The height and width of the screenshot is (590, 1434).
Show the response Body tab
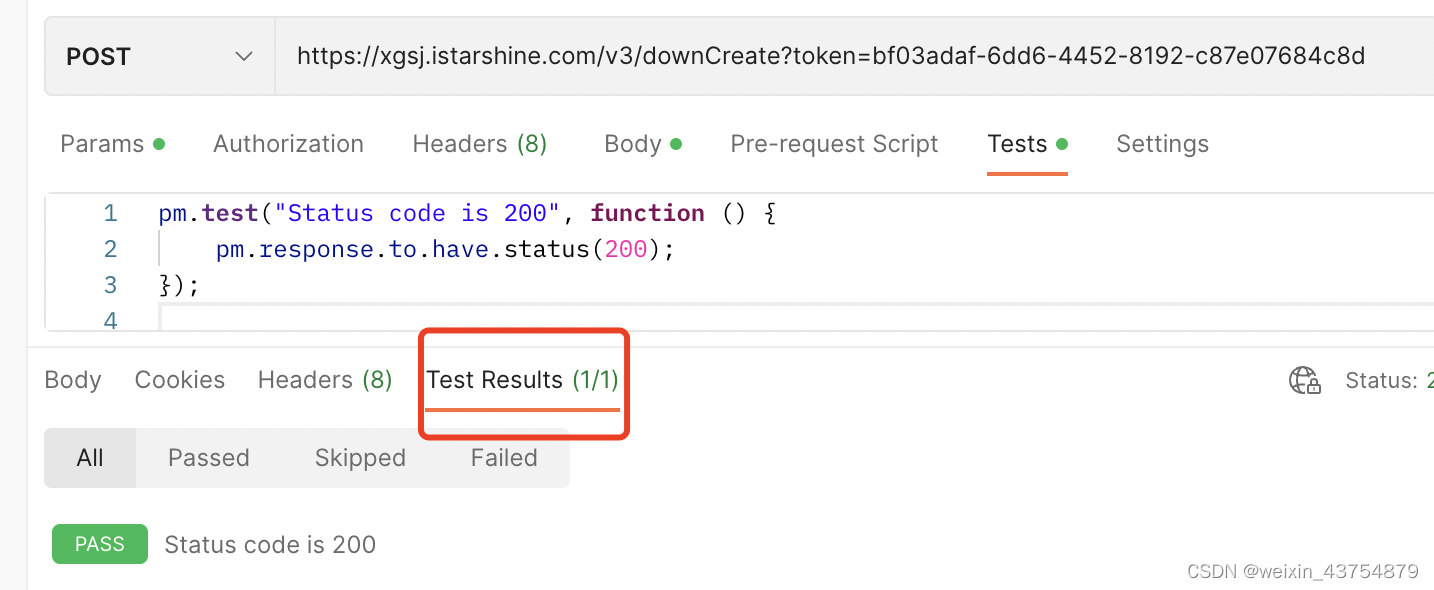[73, 380]
